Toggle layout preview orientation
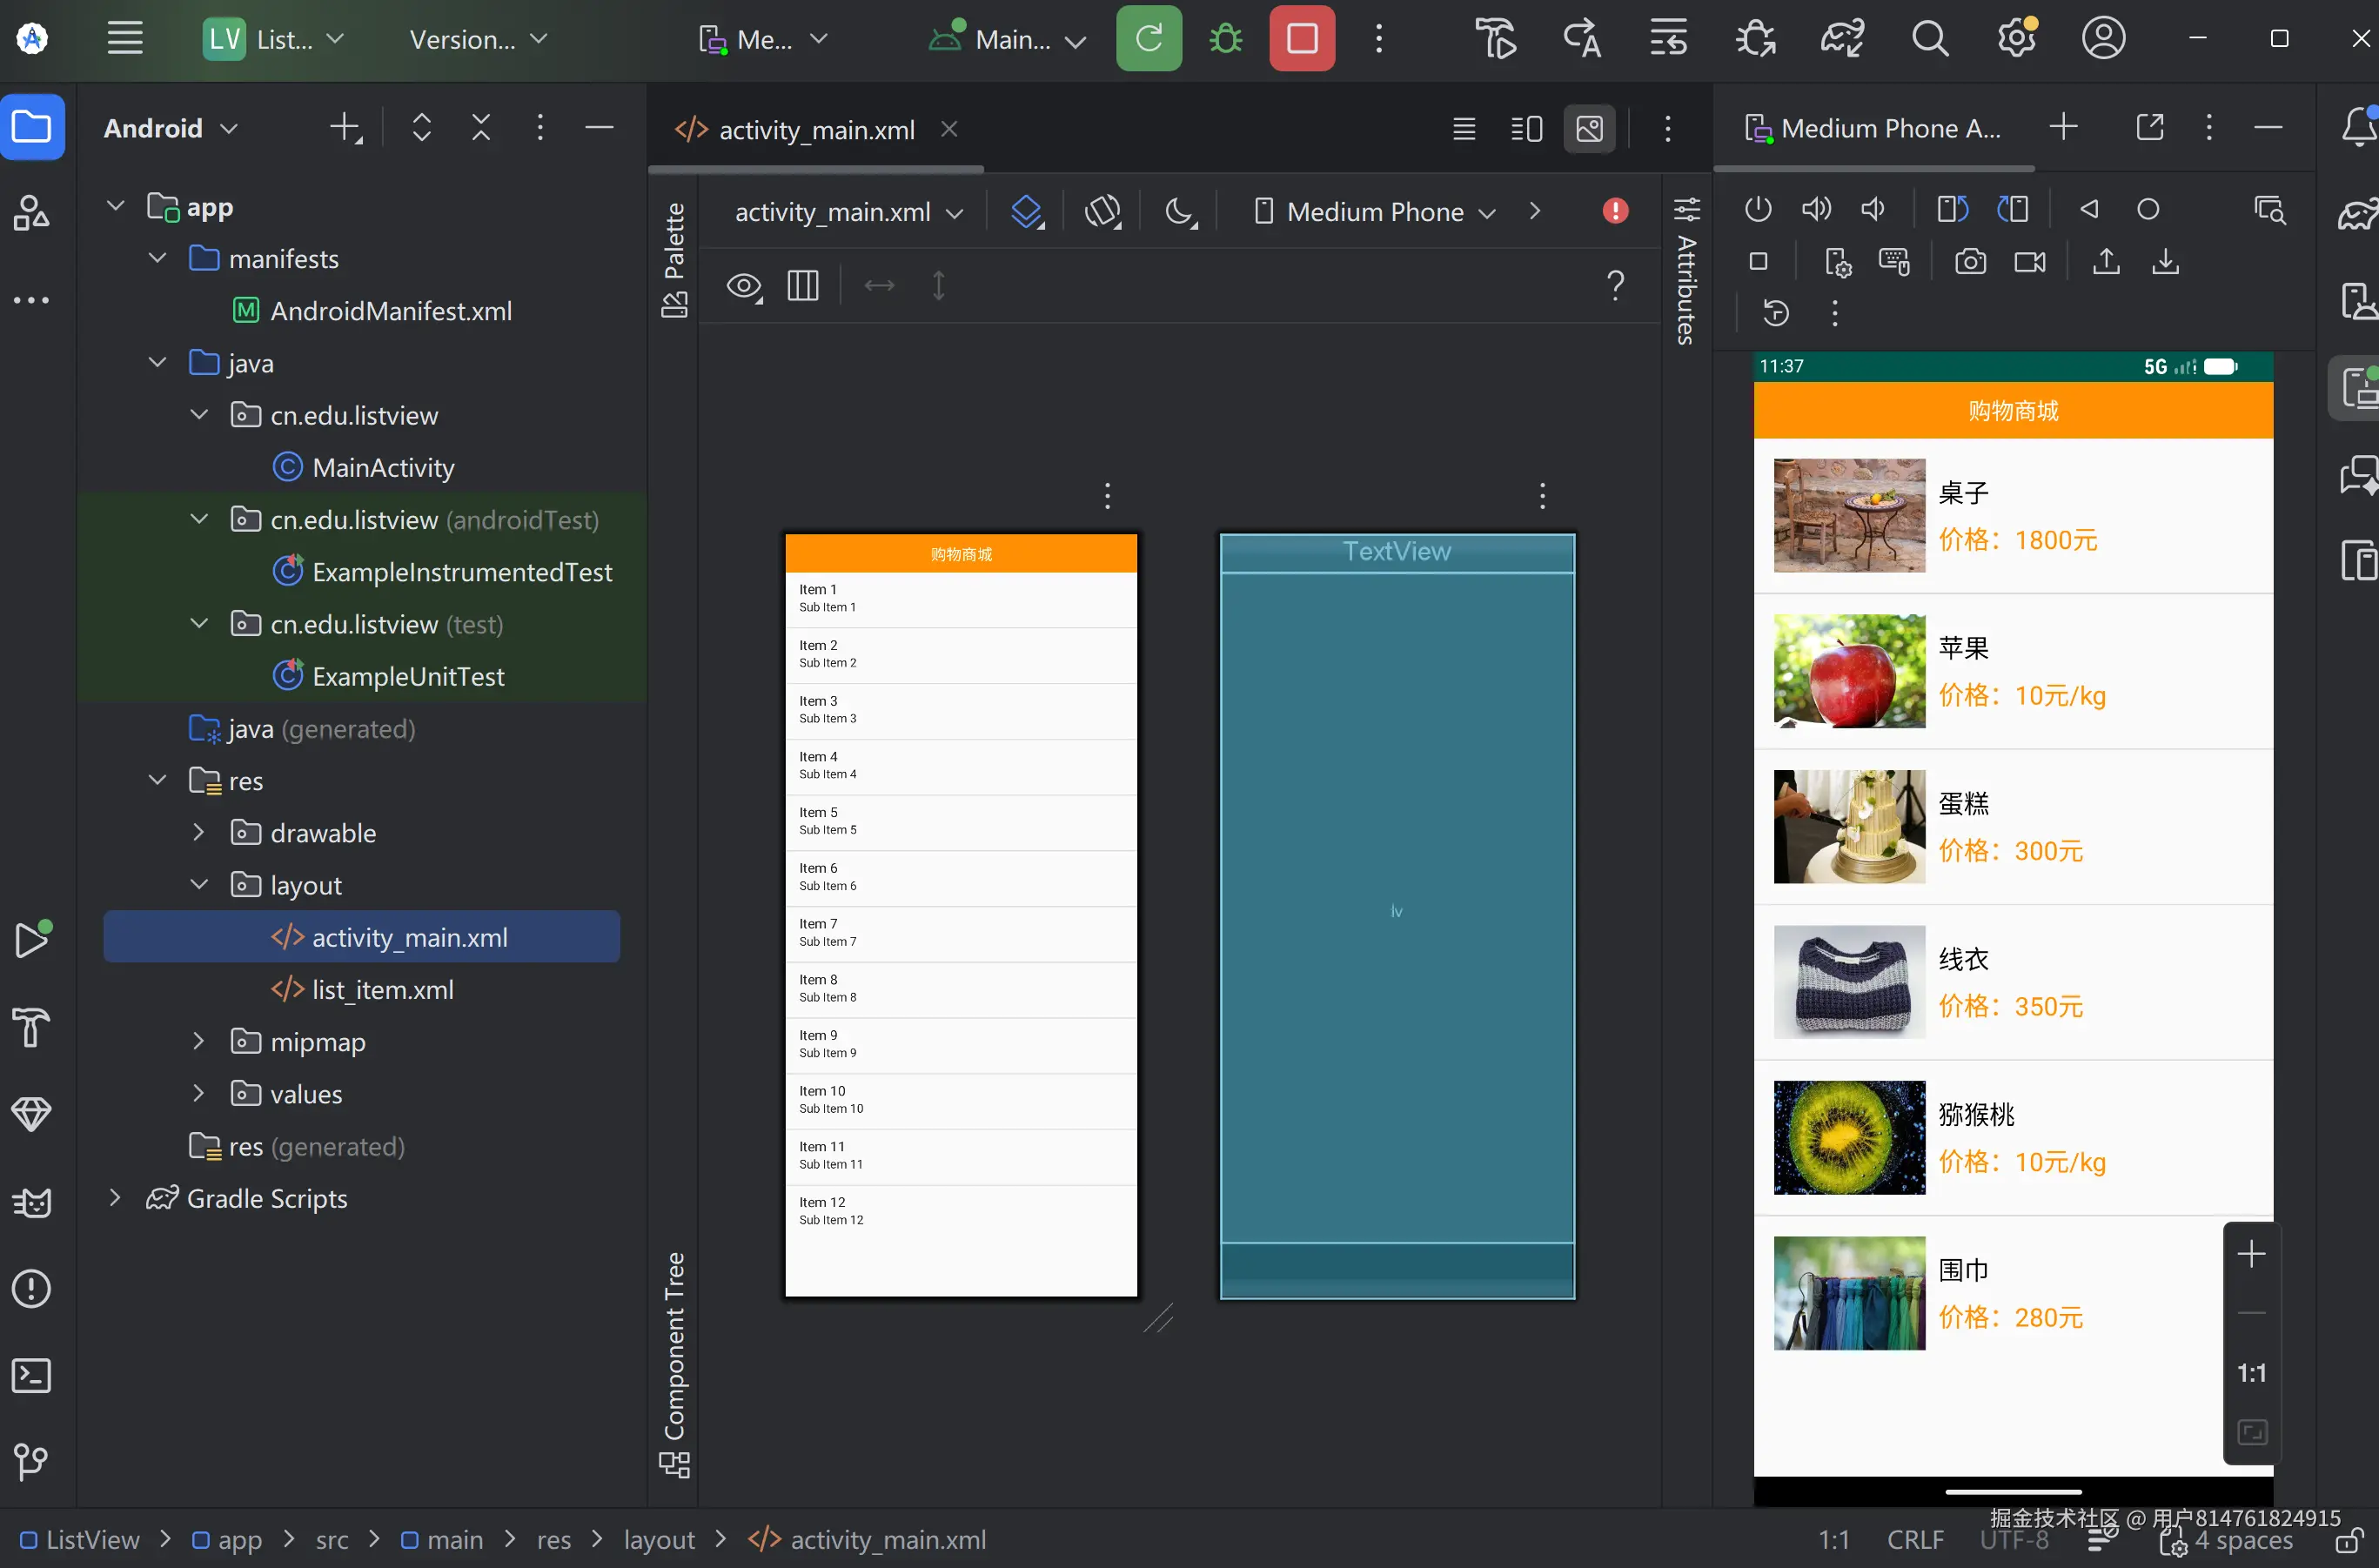 pos(1103,211)
